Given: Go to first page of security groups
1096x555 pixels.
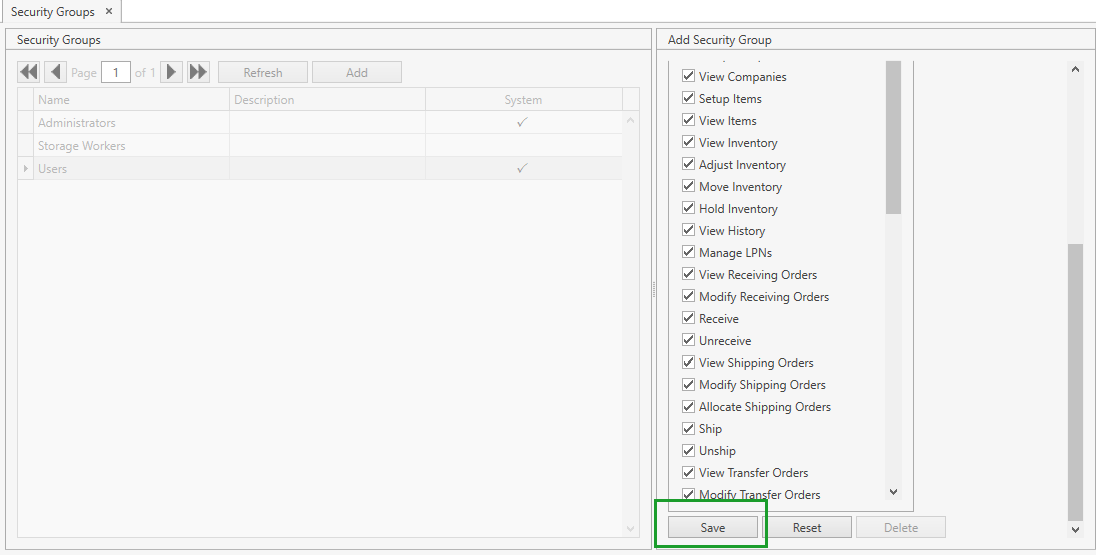Looking at the screenshot, I should pyautogui.click(x=29, y=72).
